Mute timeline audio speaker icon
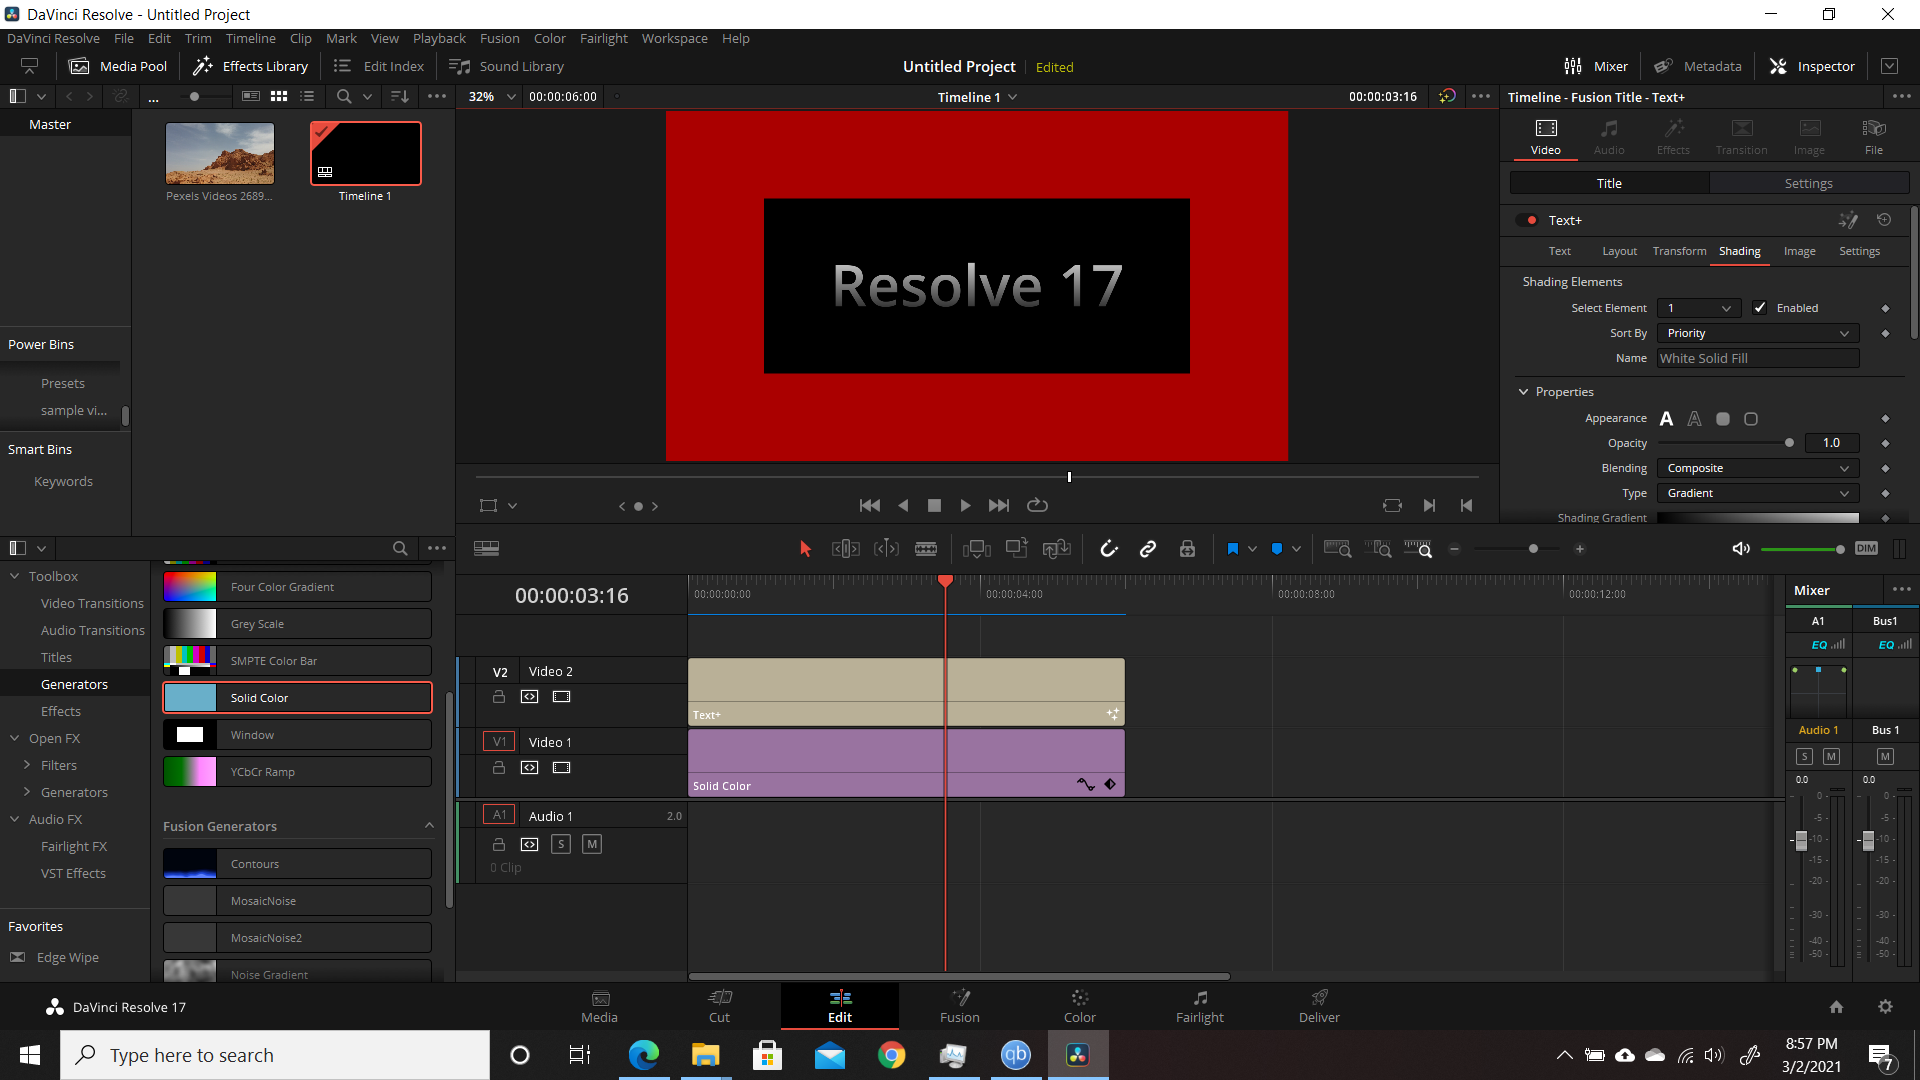This screenshot has width=1920, height=1080. 1741,549
